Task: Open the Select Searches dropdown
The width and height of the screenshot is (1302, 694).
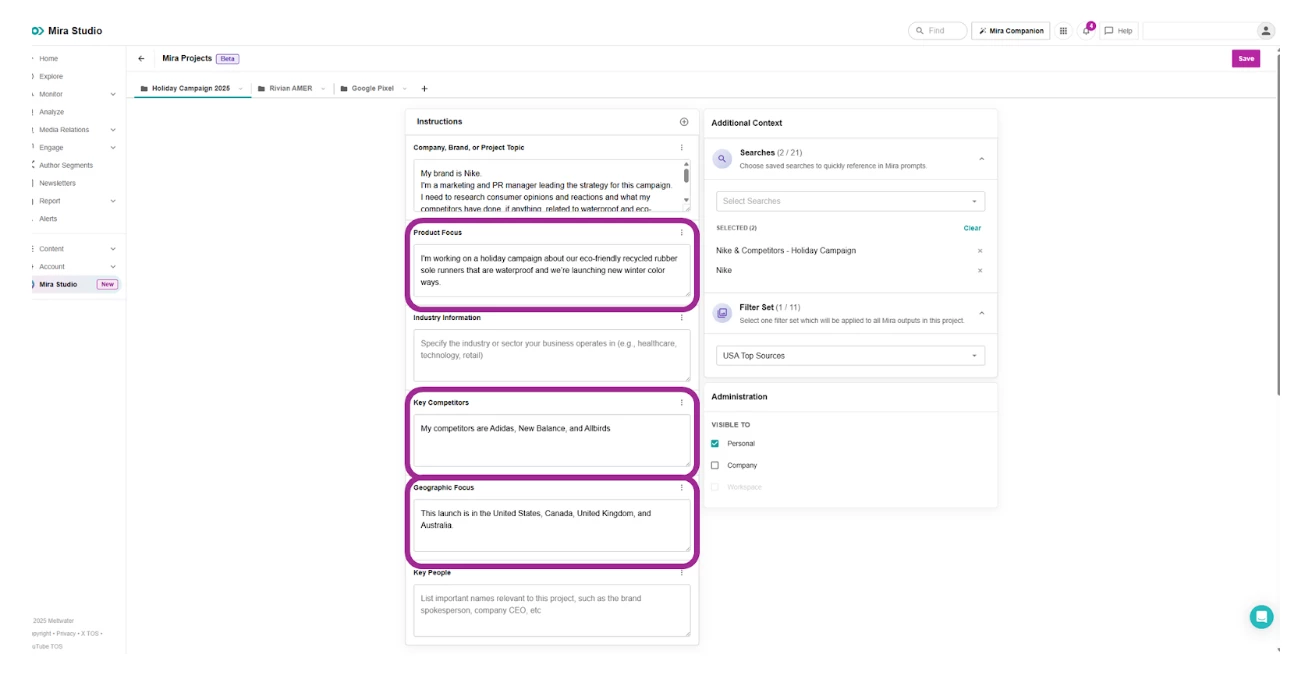Action: click(x=850, y=201)
